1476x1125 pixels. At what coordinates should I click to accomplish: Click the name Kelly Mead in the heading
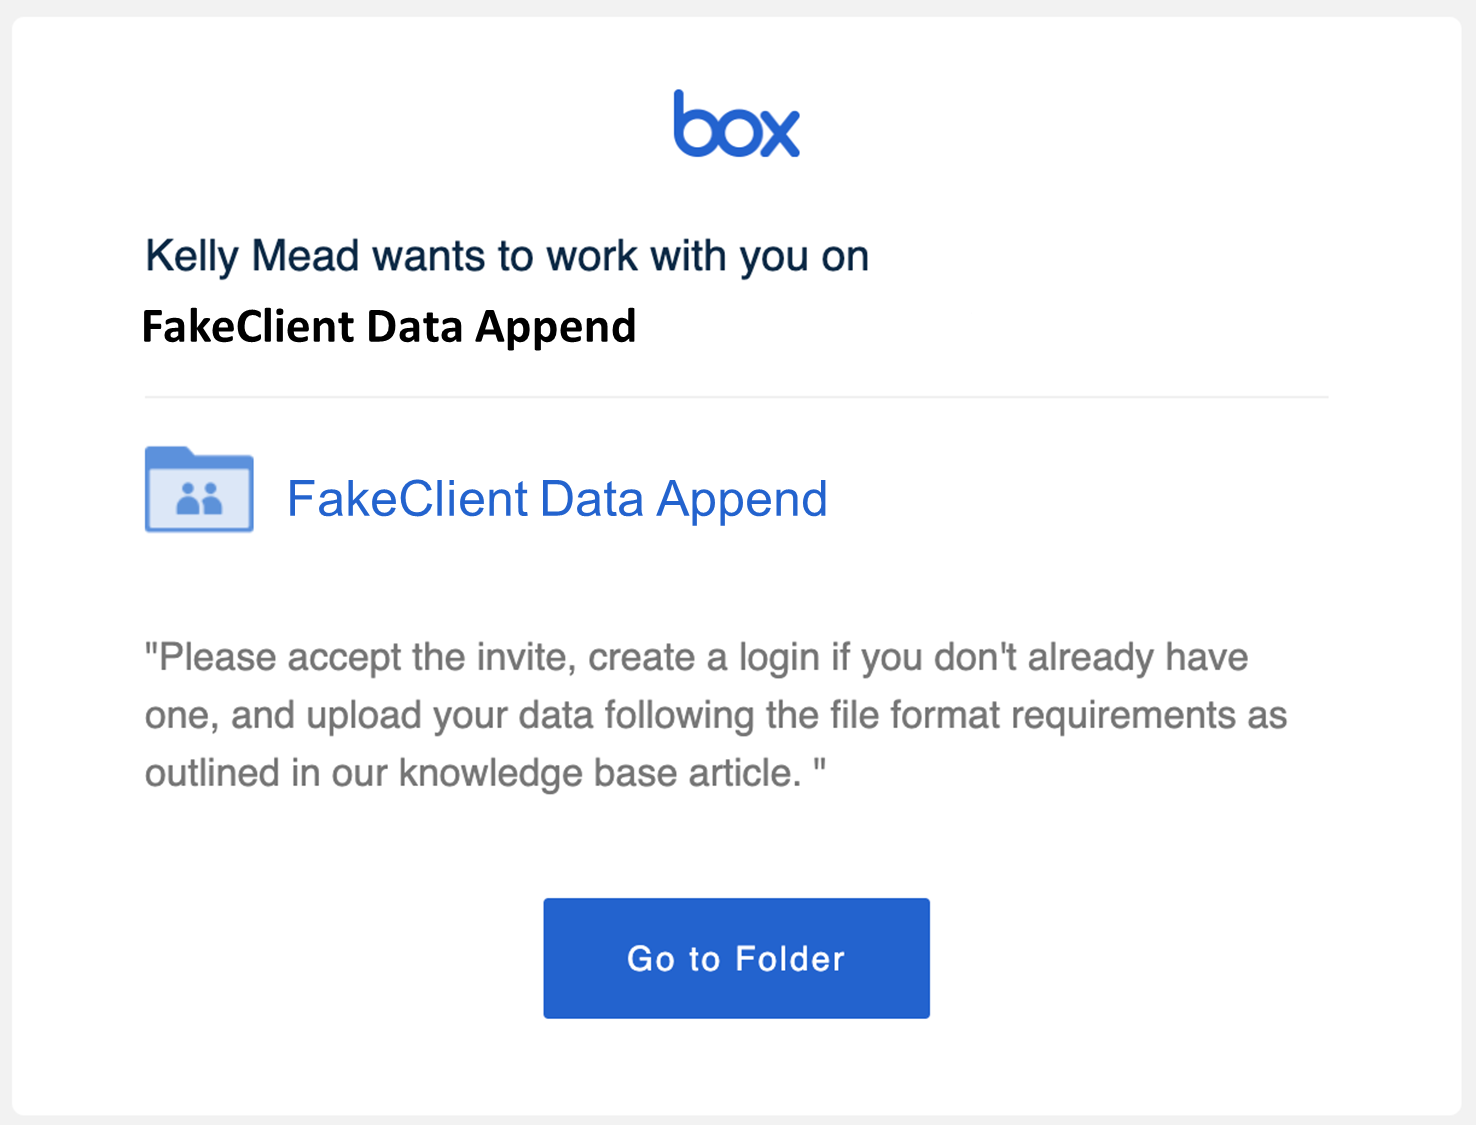click(253, 256)
